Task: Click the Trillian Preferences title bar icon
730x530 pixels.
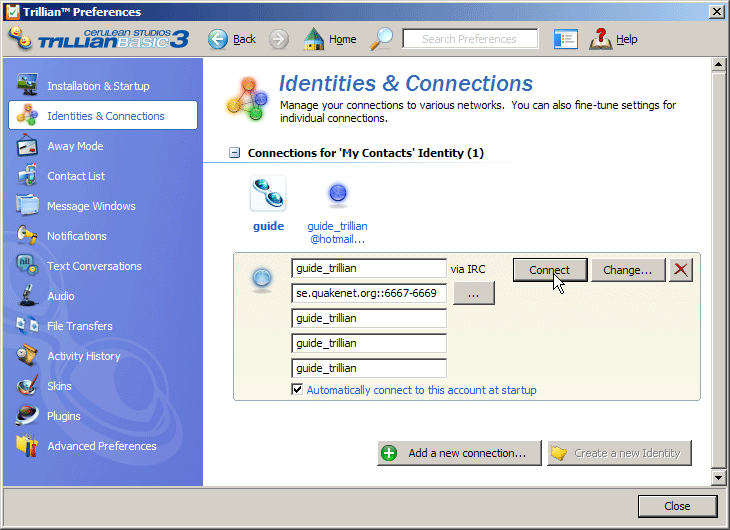Action: point(13,12)
